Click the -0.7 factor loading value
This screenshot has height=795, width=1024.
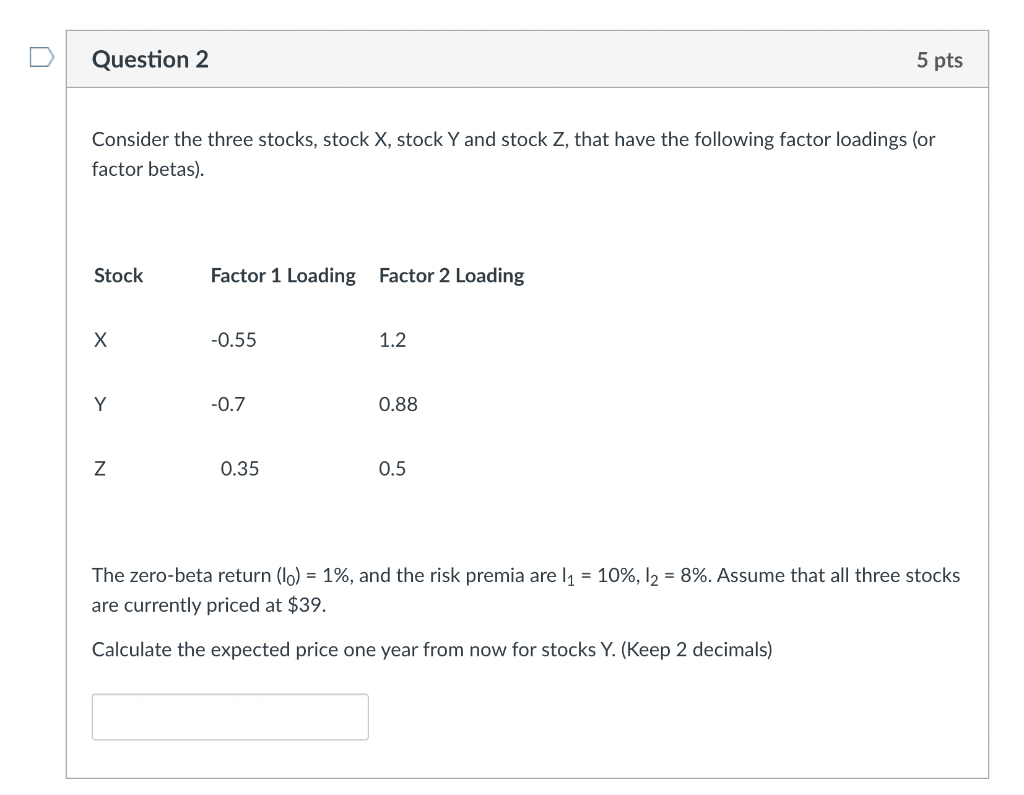(228, 404)
